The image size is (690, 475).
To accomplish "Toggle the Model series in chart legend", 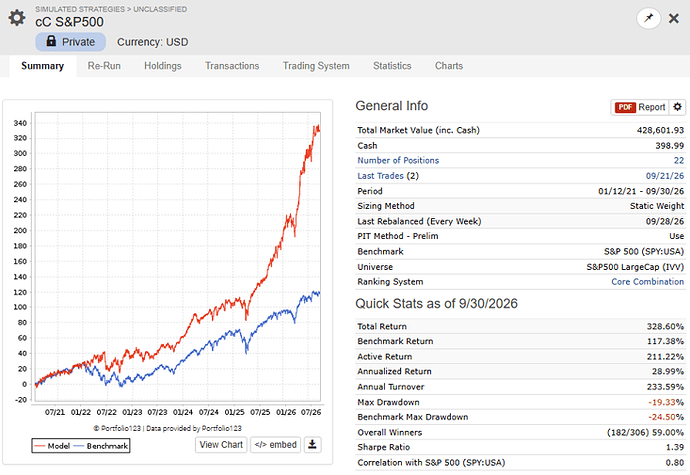I will 52,446.
